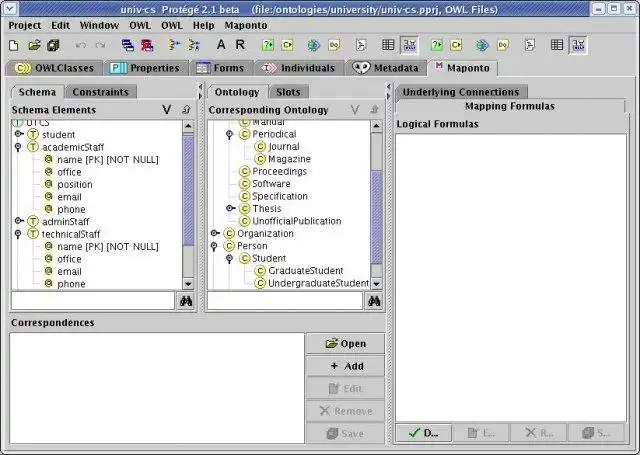Open the Edit menu
The height and width of the screenshot is (455, 640).
60,25
